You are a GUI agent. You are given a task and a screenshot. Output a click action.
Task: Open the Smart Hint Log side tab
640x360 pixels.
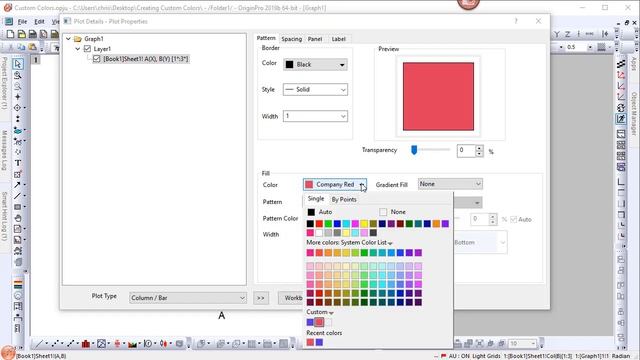pos(4,216)
